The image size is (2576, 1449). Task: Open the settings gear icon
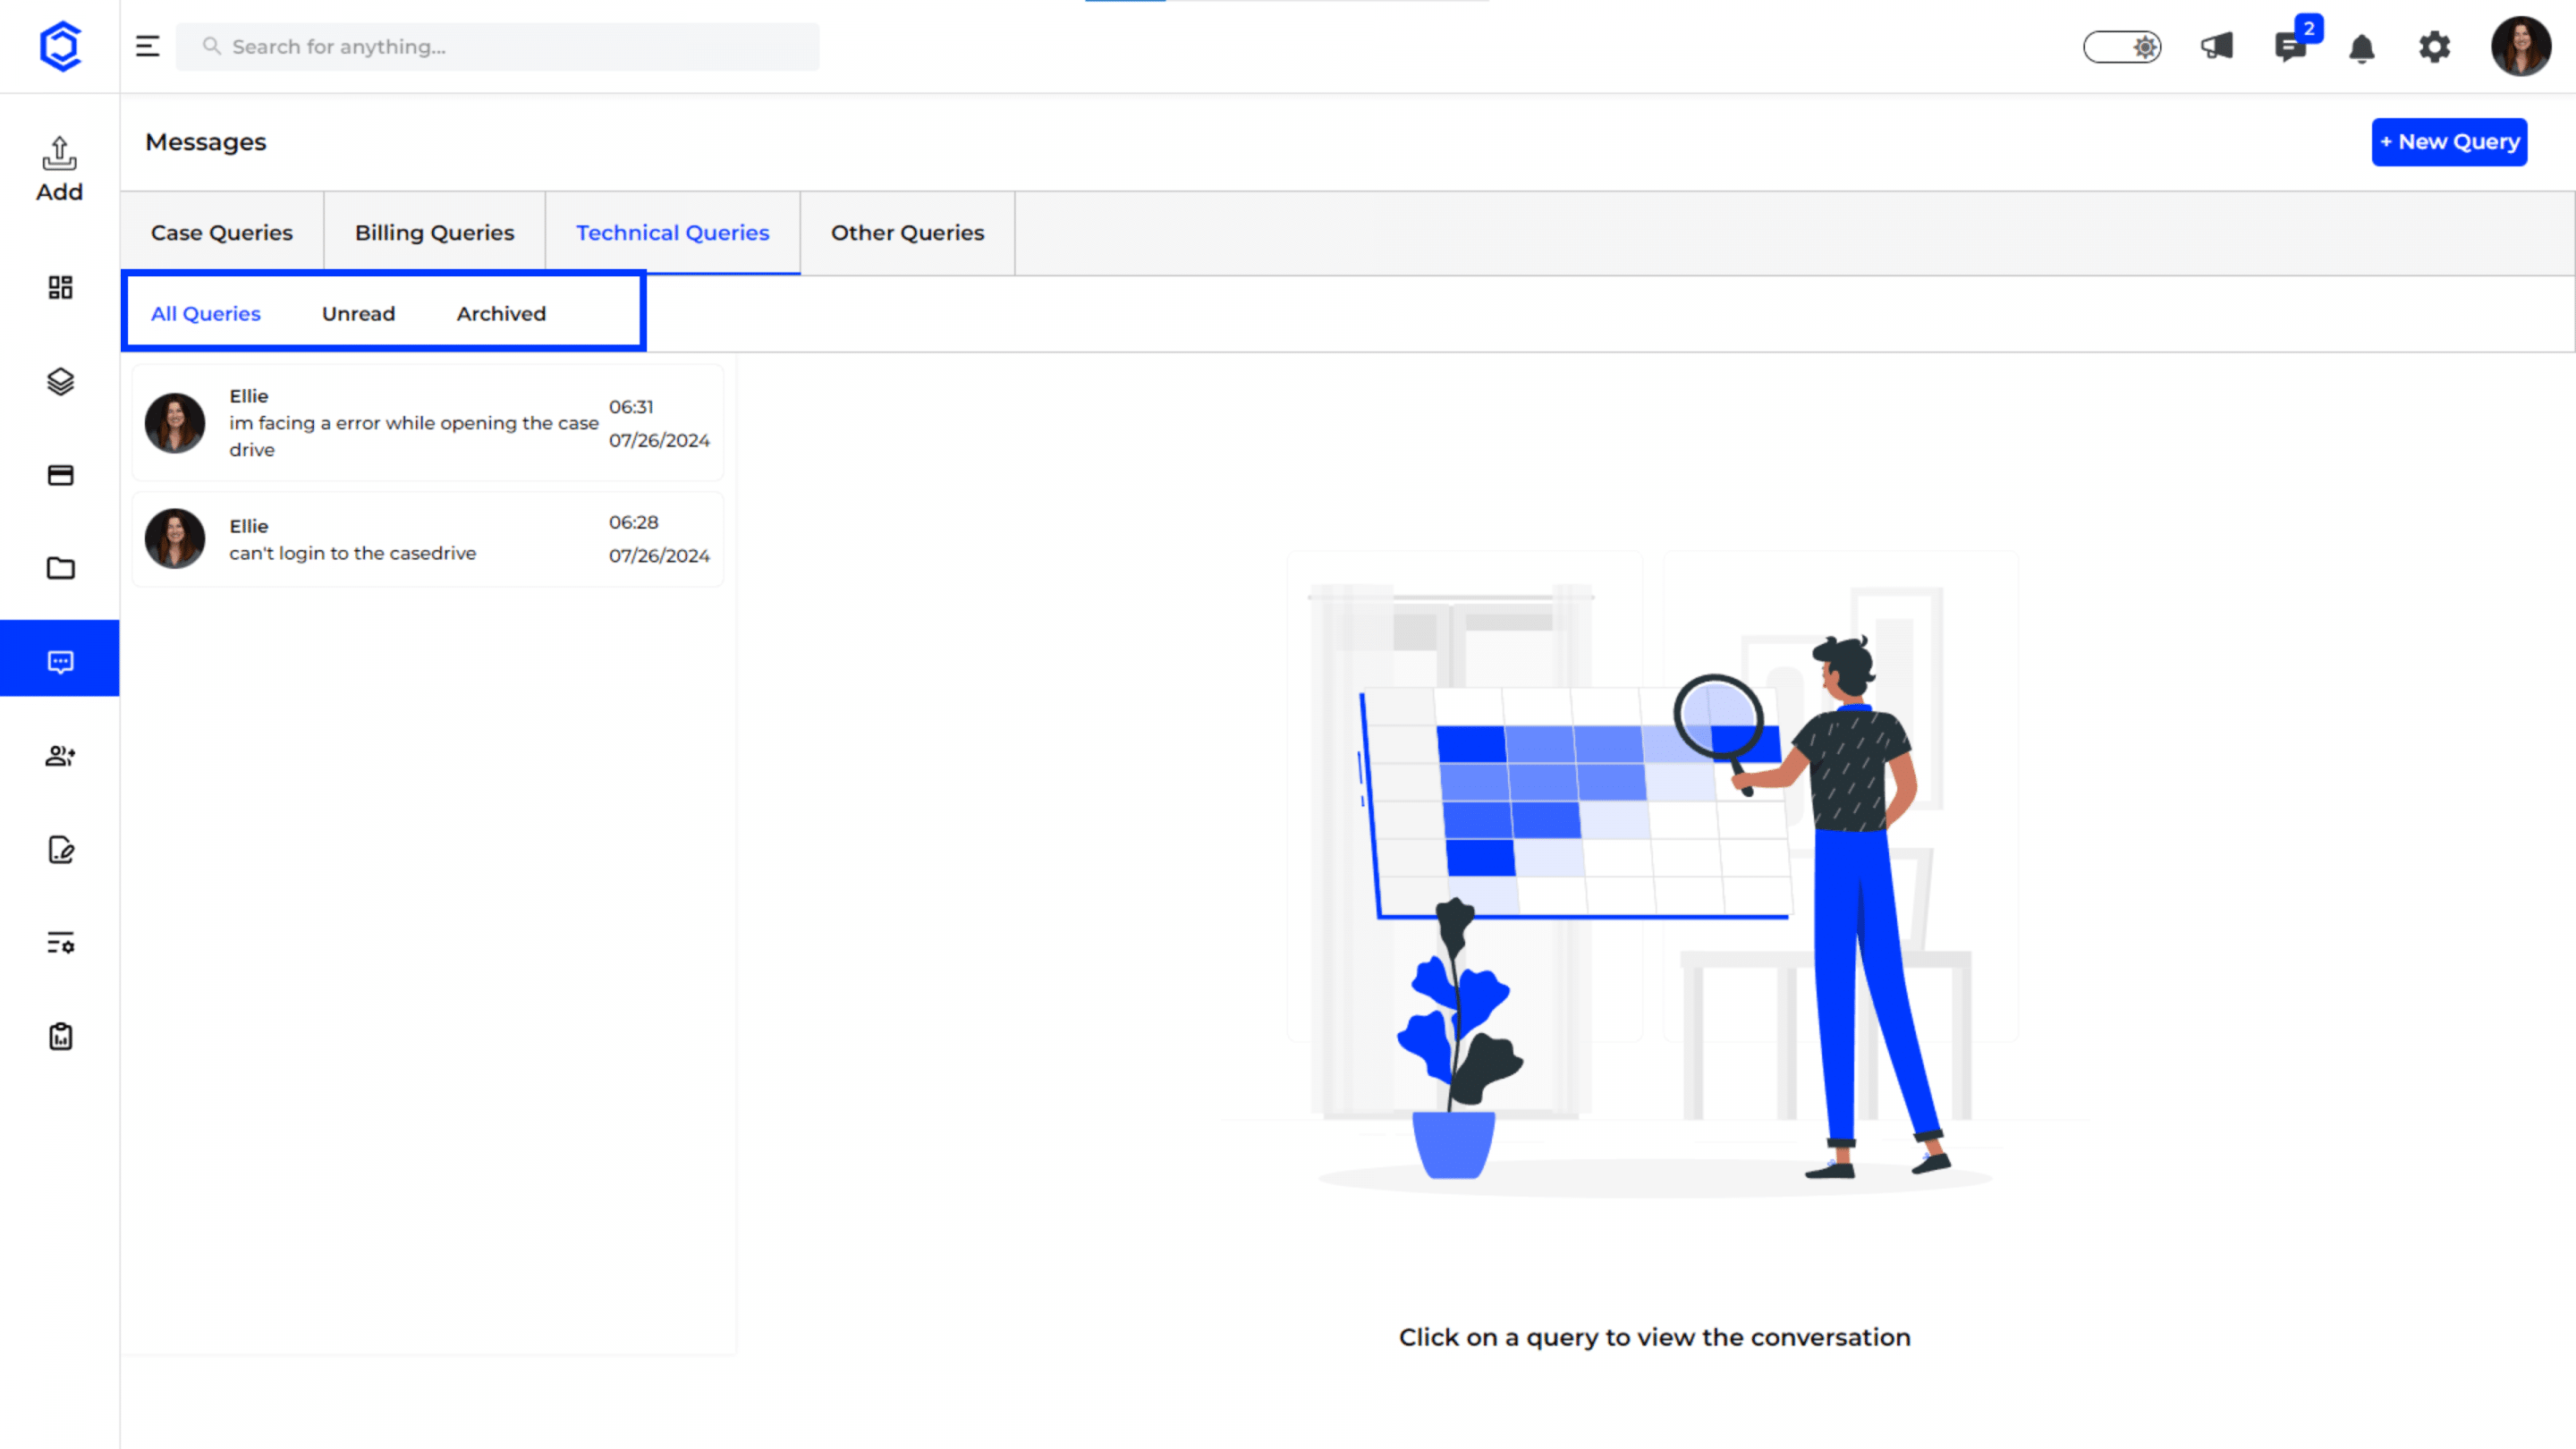2434,47
